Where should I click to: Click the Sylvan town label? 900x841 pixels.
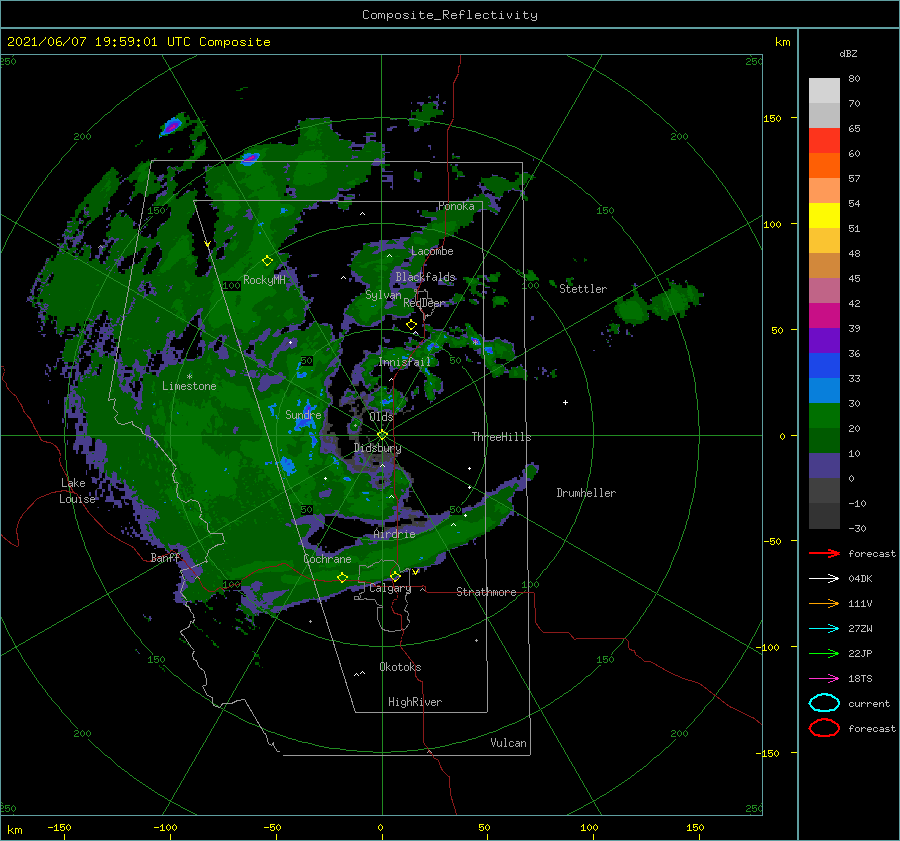(383, 295)
